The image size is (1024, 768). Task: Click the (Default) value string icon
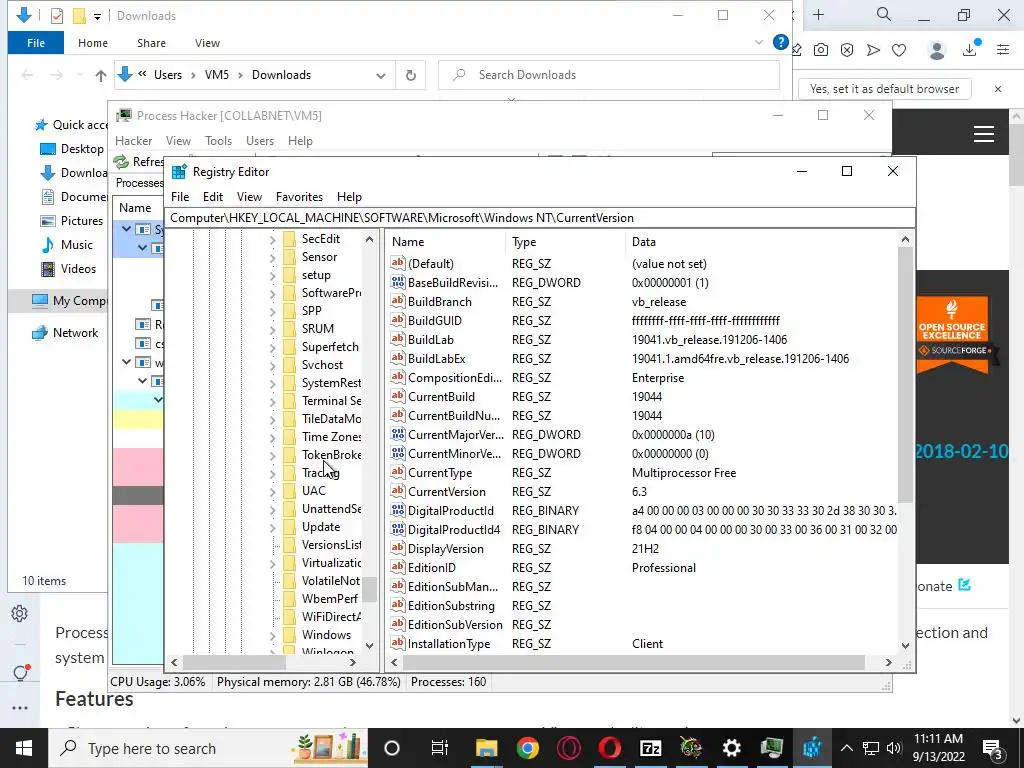[x=398, y=263]
